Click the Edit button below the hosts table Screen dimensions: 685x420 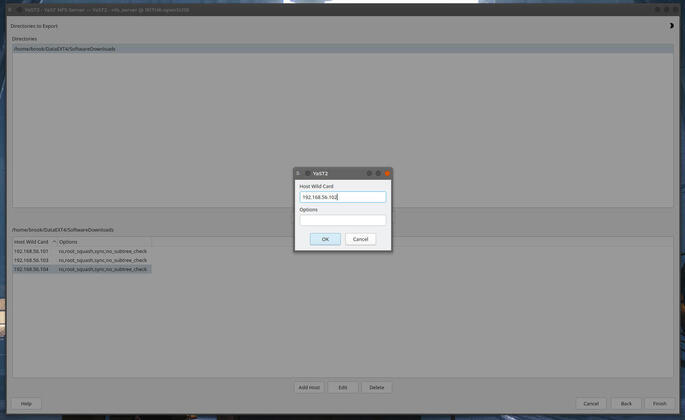pos(342,387)
